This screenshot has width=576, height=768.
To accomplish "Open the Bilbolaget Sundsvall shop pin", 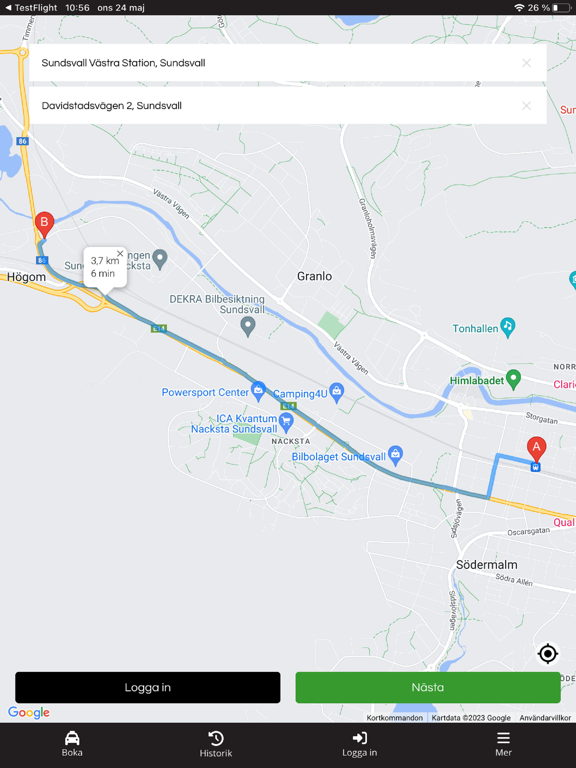I will coord(395,454).
